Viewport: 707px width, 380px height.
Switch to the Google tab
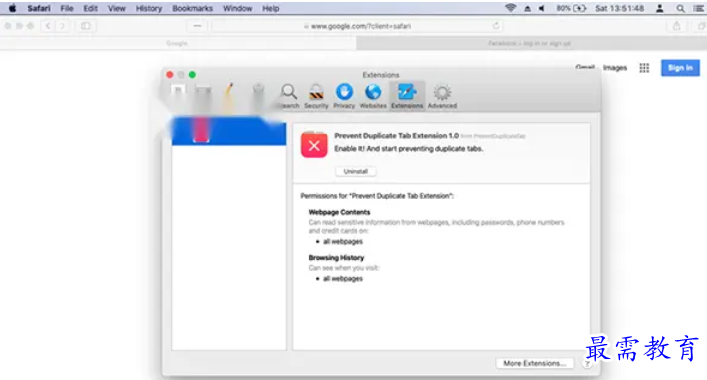[177, 43]
